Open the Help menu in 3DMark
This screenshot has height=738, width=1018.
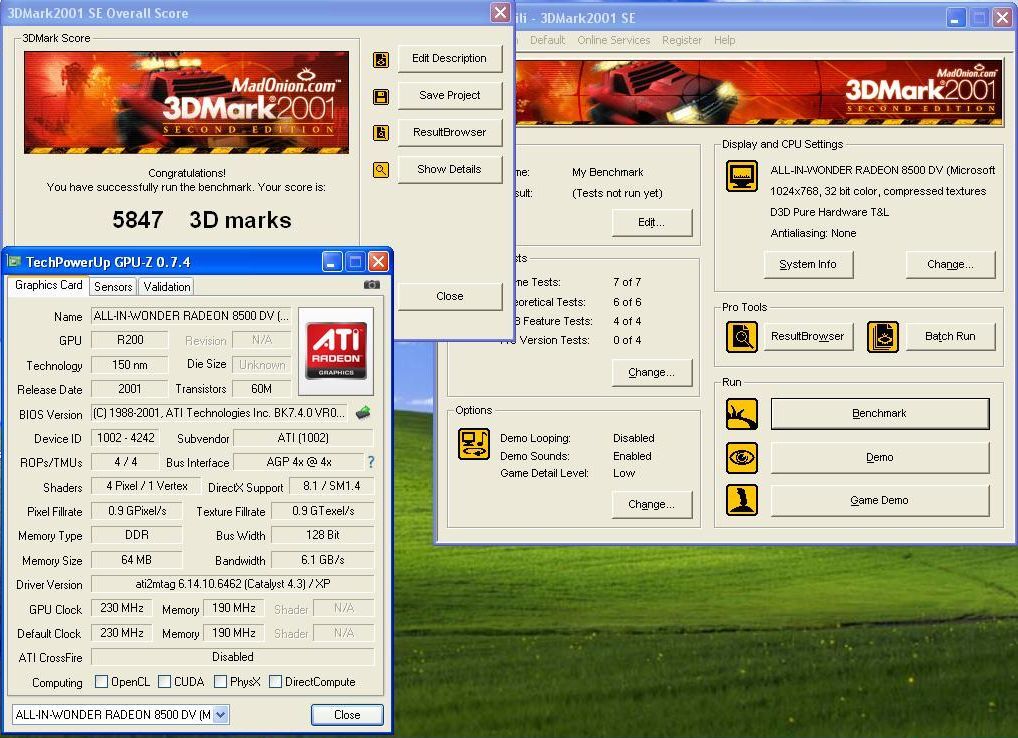click(x=725, y=40)
